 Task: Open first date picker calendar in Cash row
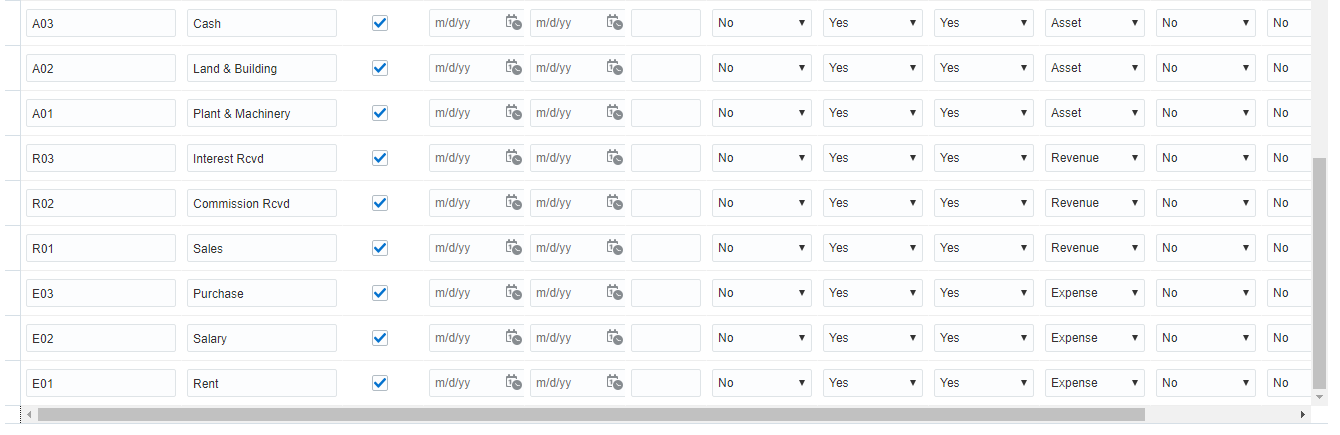(x=513, y=23)
